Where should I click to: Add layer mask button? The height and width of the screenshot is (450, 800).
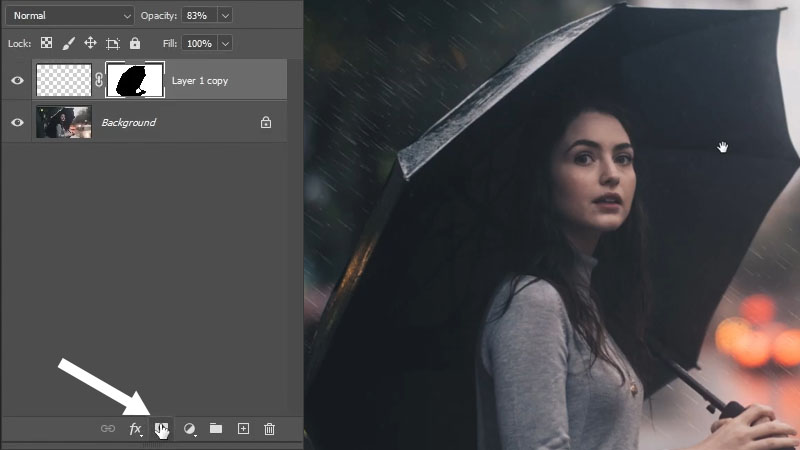click(x=161, y=429)
